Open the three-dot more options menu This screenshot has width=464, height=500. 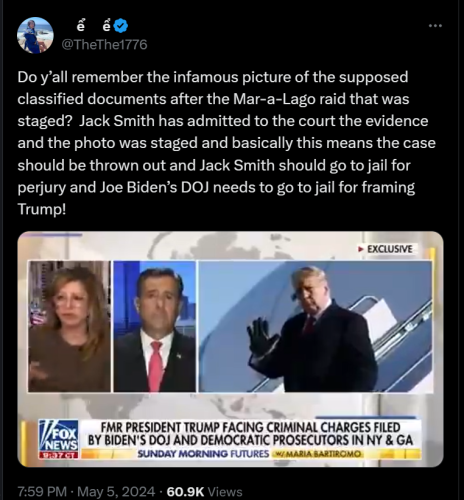tap(435, 26)
